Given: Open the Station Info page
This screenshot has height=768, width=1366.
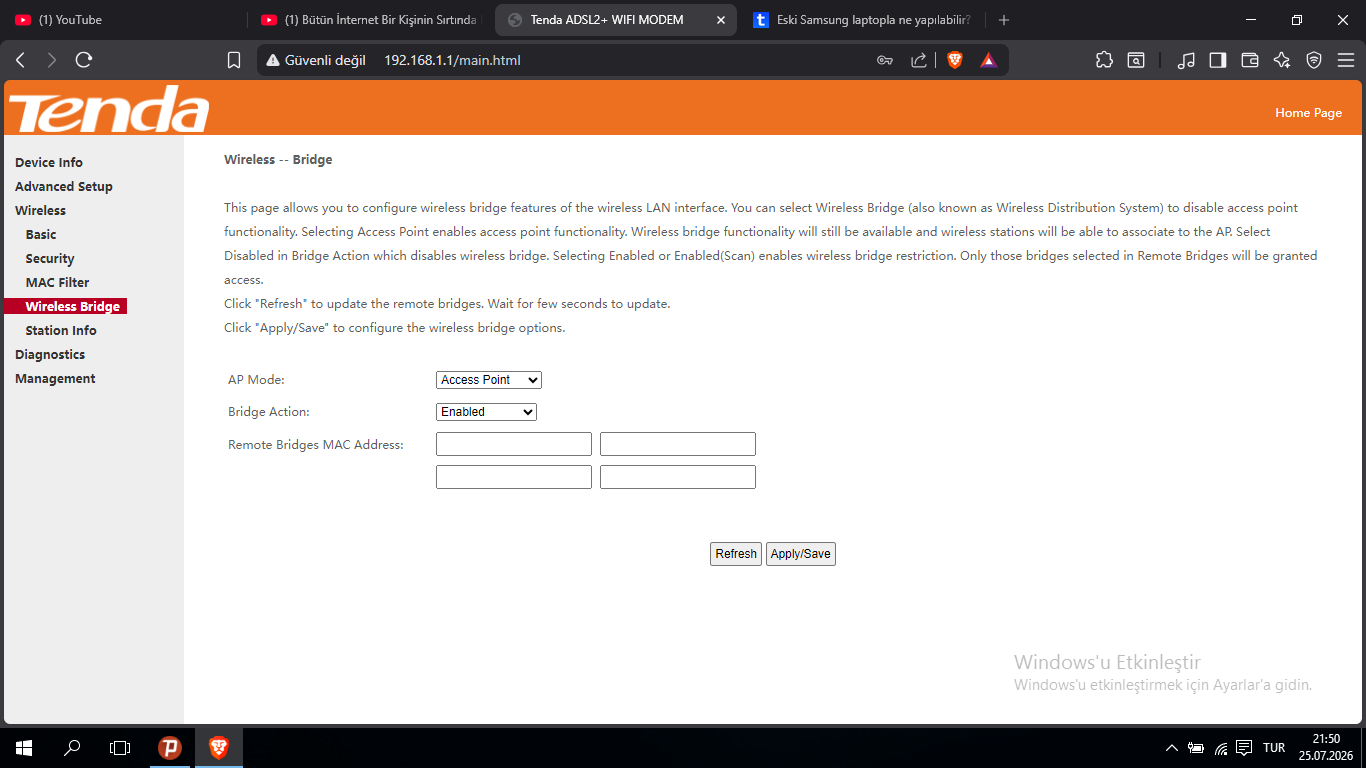Looking at the screenshot, I should (x=61, y=331).
